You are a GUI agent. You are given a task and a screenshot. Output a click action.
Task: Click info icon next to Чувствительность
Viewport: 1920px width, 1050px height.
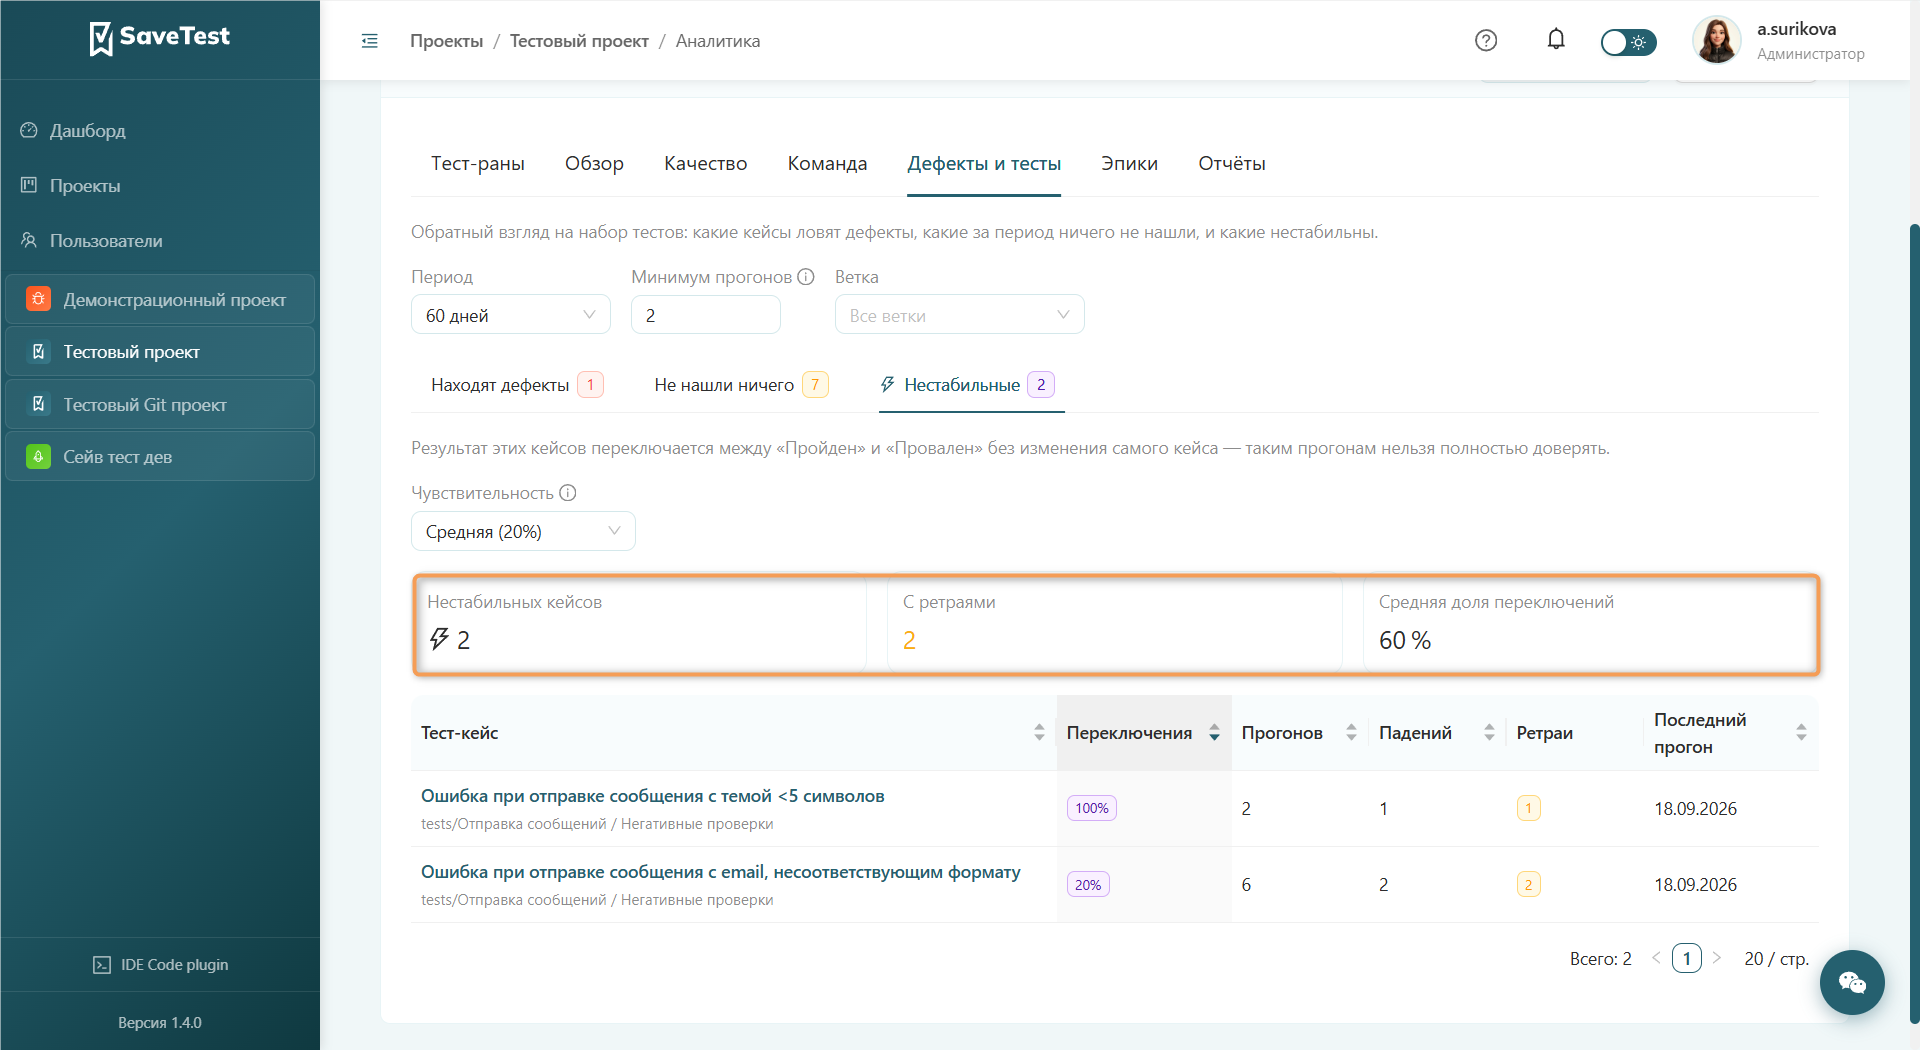(568, 493)
